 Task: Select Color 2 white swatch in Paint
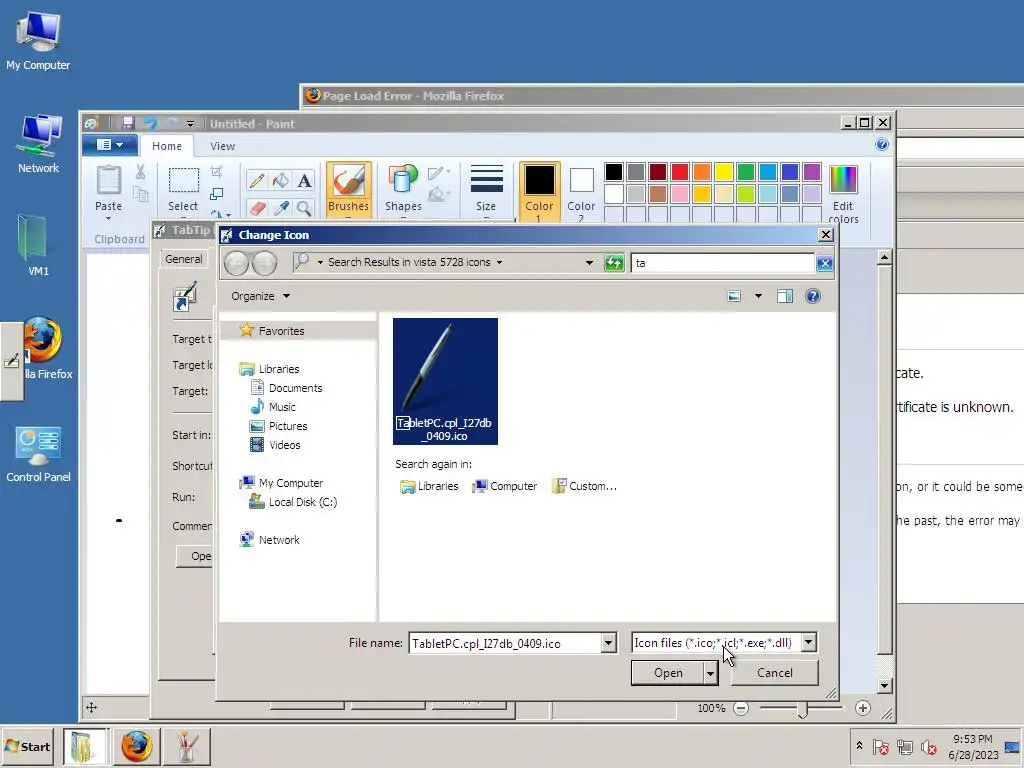tap(581, 191)
